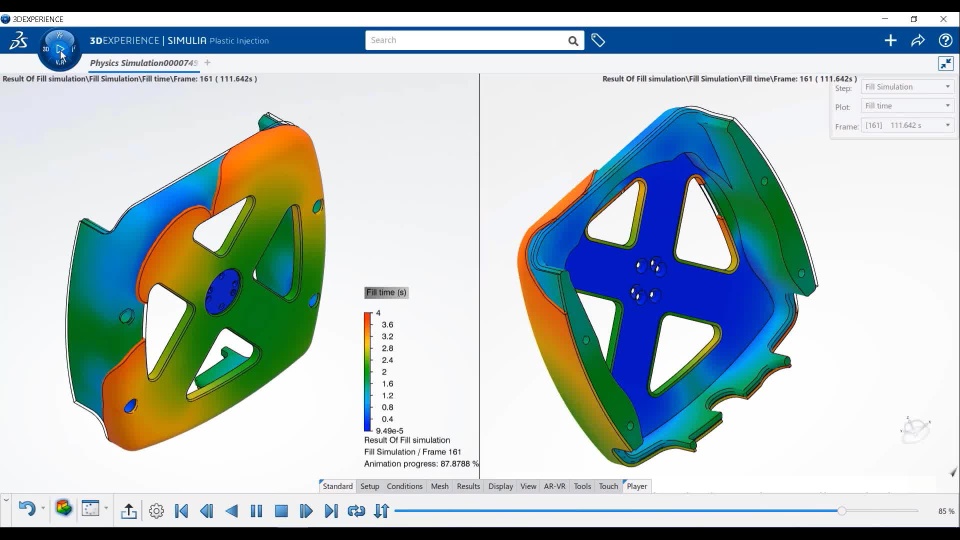Click the color legend gradient bar
This screenshot has height=540, width=960.
click(x=368, y=372)
